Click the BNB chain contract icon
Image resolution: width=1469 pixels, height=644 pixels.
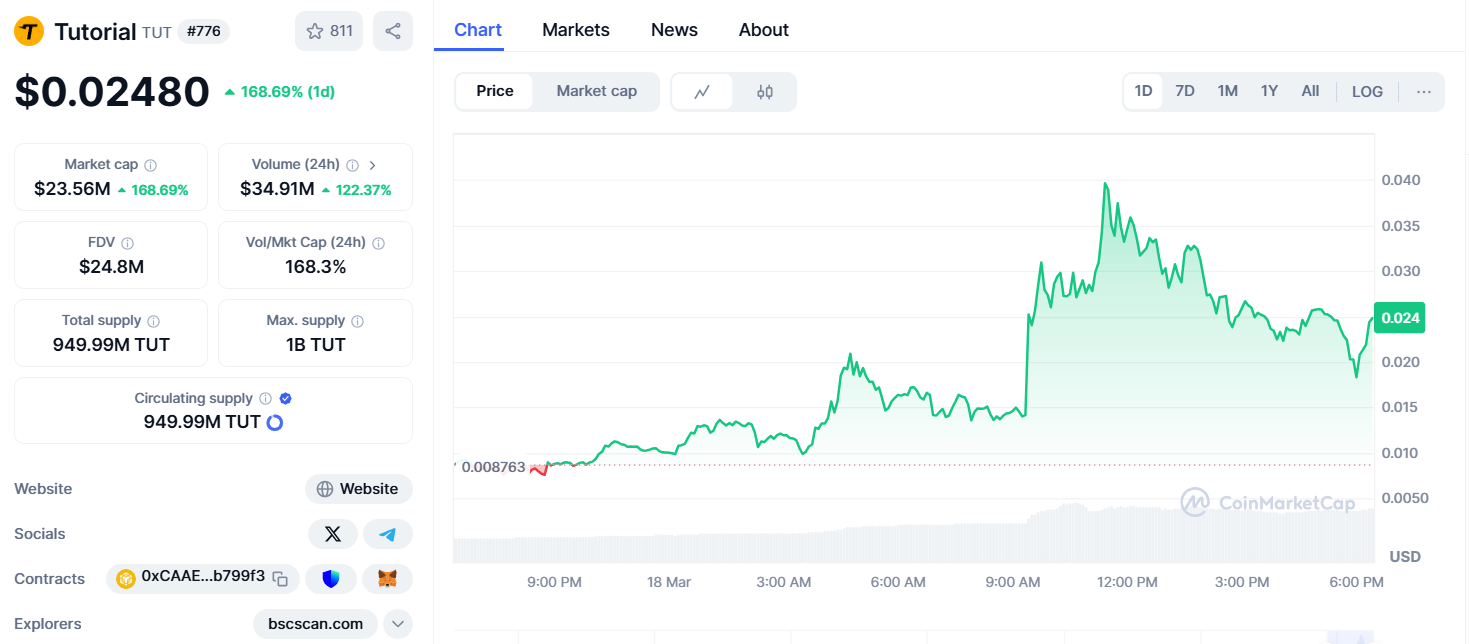click(126, 578)
